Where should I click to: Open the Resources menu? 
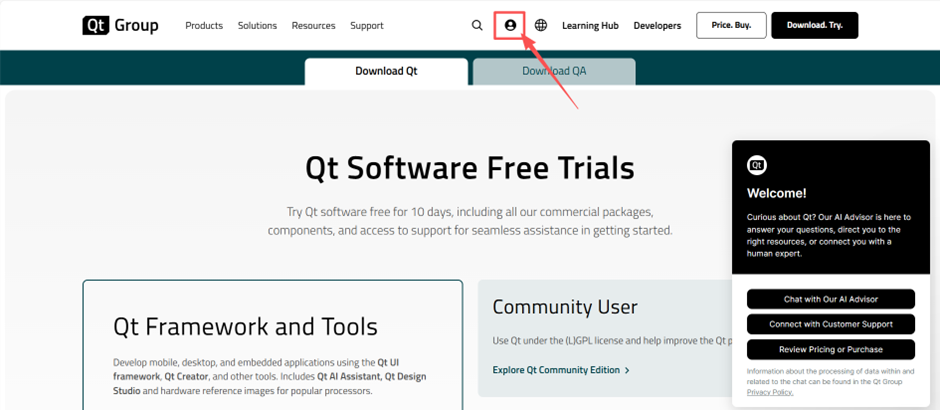314,26
